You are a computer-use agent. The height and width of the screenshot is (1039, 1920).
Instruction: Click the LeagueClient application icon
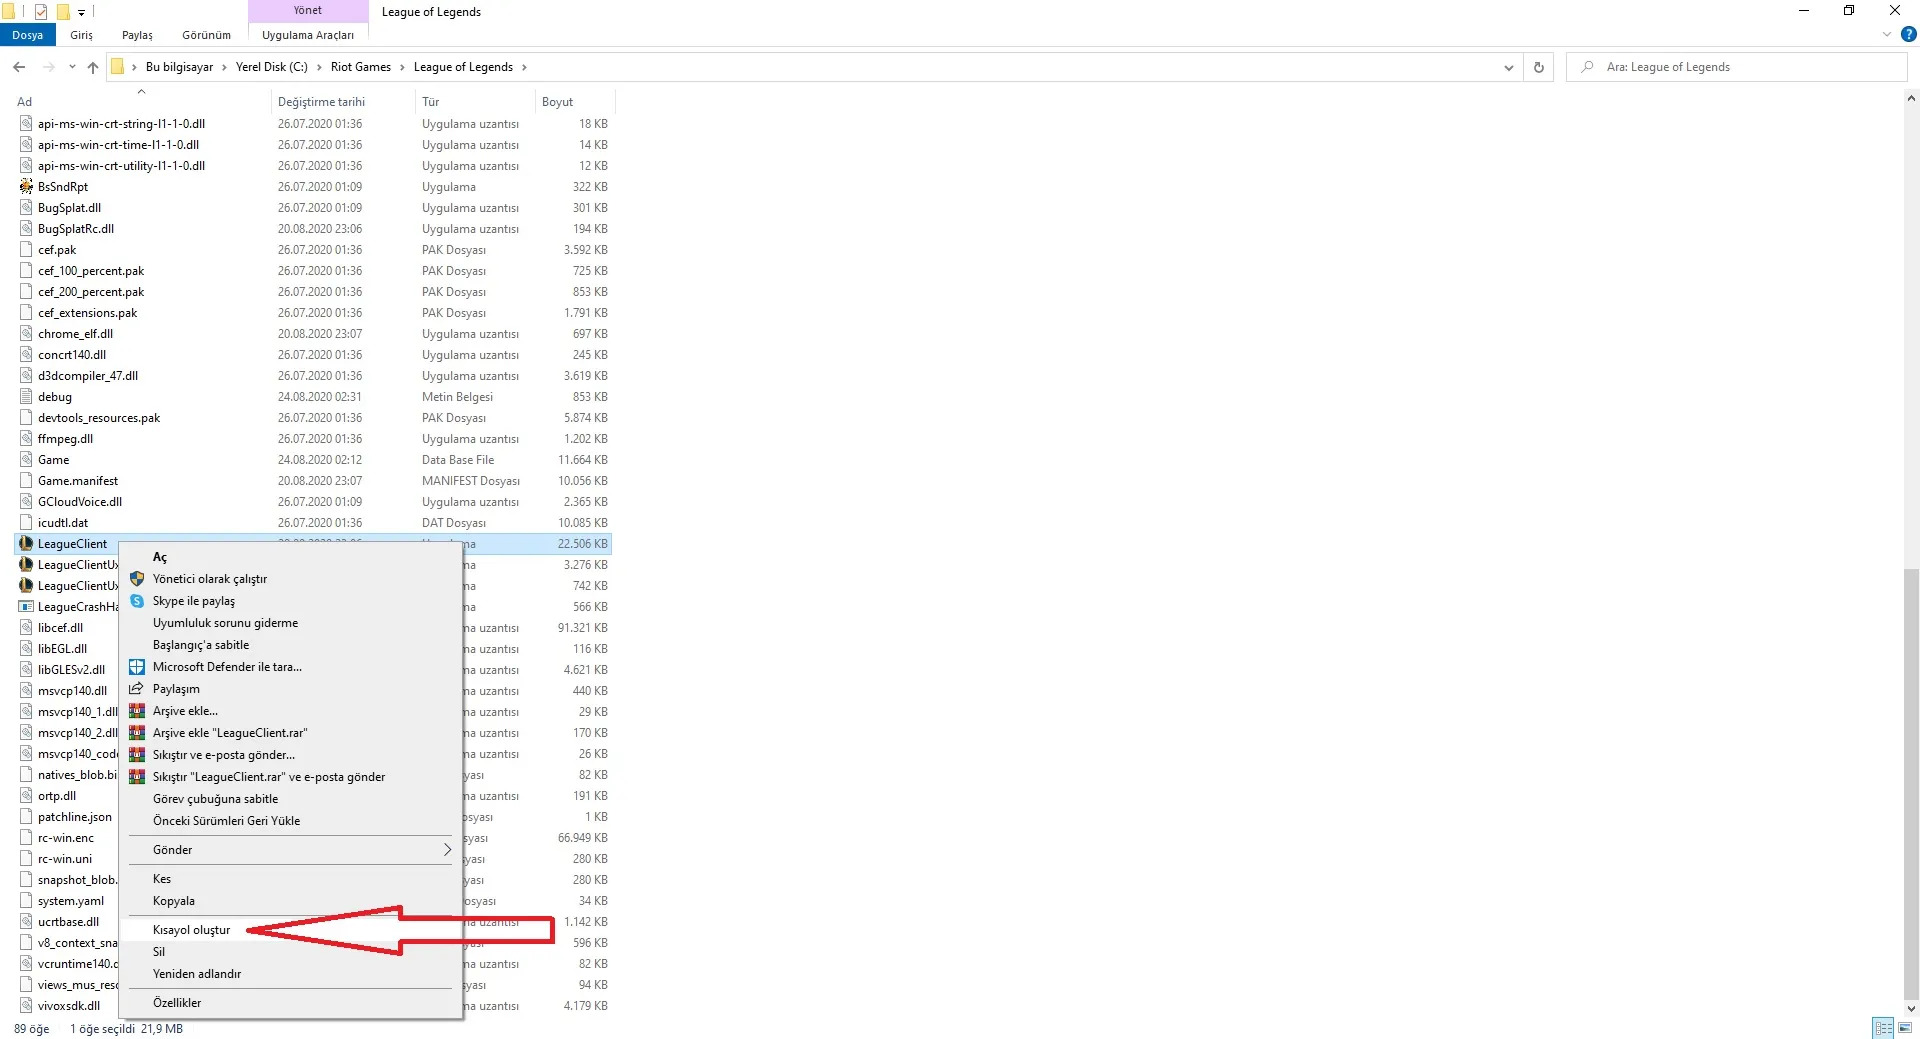click(x=27, y=544)
